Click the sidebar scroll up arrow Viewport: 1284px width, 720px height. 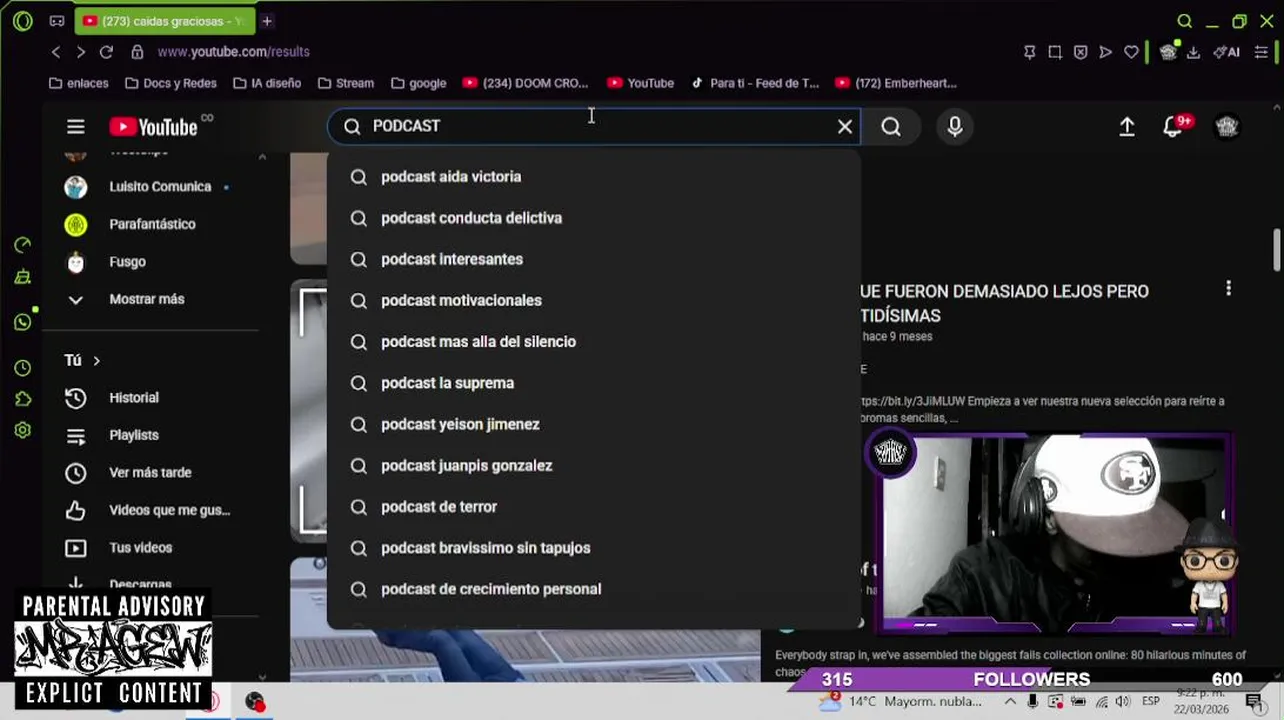262,157
